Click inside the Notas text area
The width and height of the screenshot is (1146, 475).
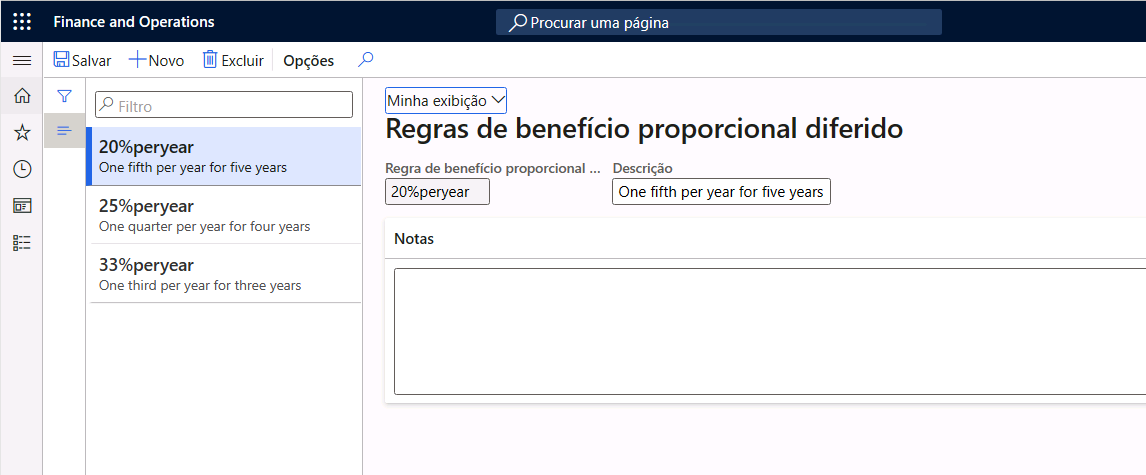770,332
